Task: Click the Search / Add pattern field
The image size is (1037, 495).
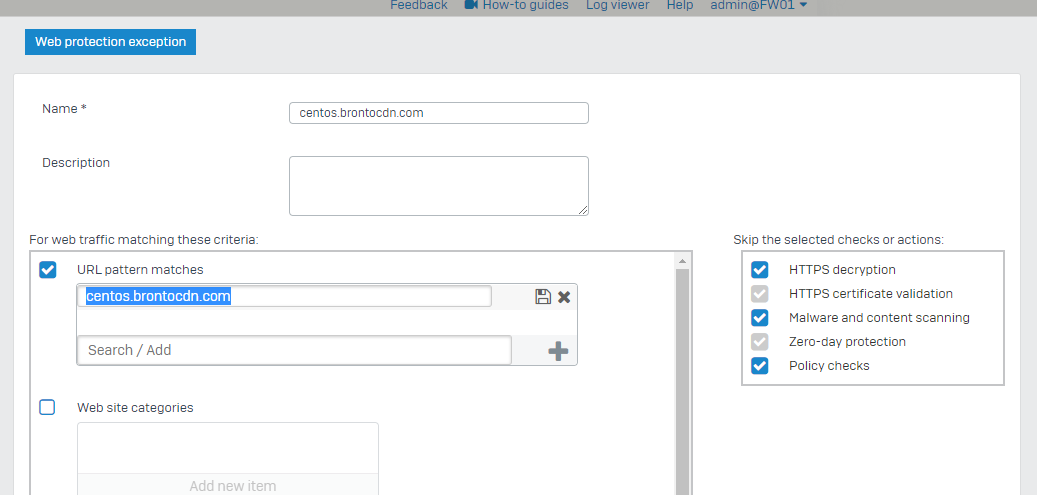Action: [x=294, y=350]
